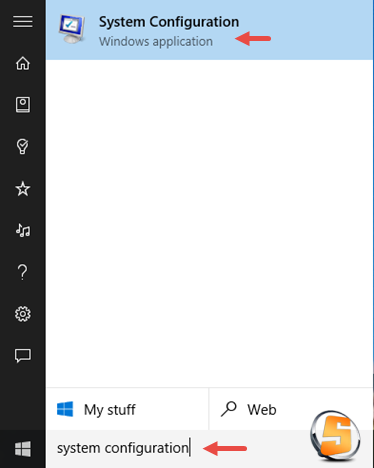Click the Windows logo beside My stuff
The width and height of the screenshot is (374, 468).
[x=65, y=409]
